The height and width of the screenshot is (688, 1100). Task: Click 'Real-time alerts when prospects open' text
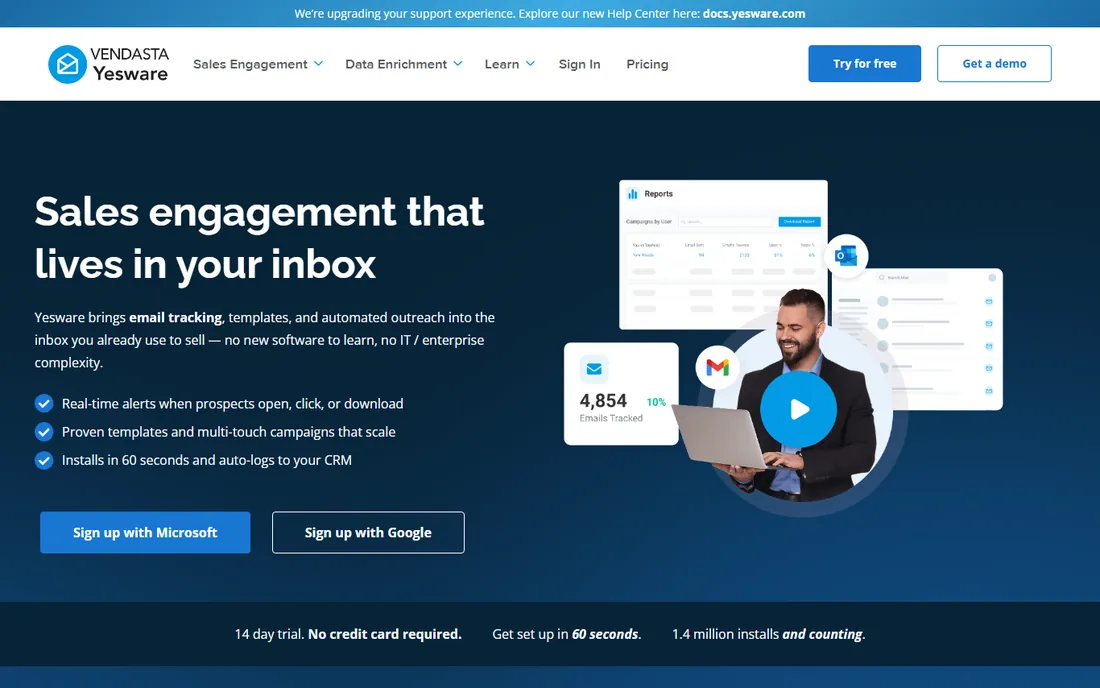pyautogui.click(x=232, y=403)
